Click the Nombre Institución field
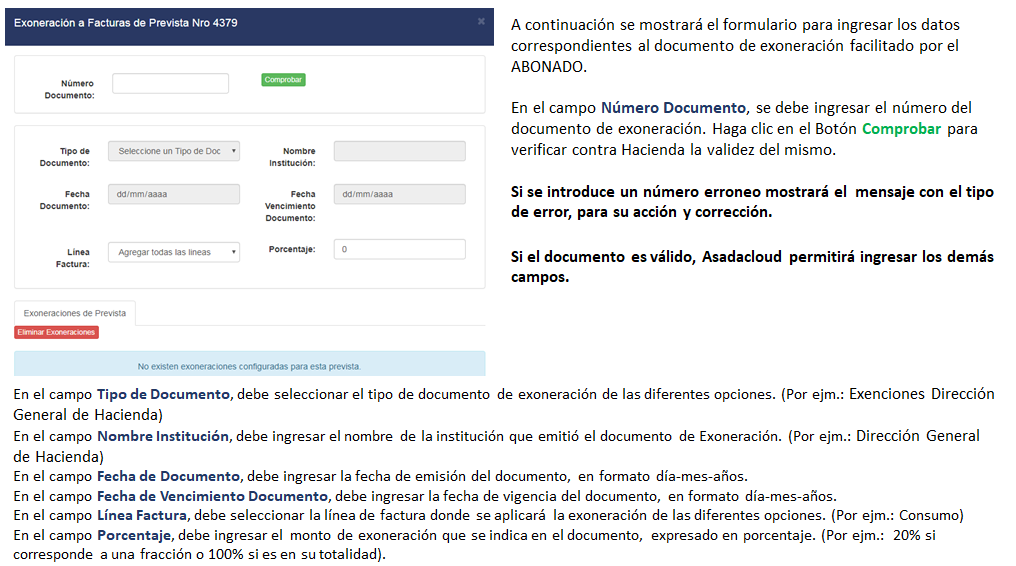The image size is (1016, 566). [399, 151]
